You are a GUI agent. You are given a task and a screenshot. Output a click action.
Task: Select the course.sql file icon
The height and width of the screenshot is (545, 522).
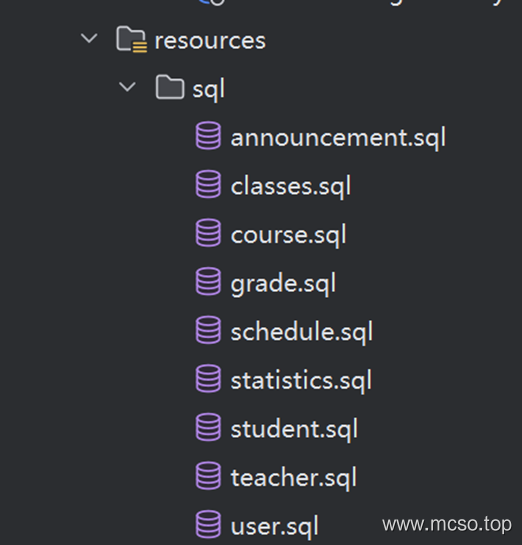click(208, 233)
